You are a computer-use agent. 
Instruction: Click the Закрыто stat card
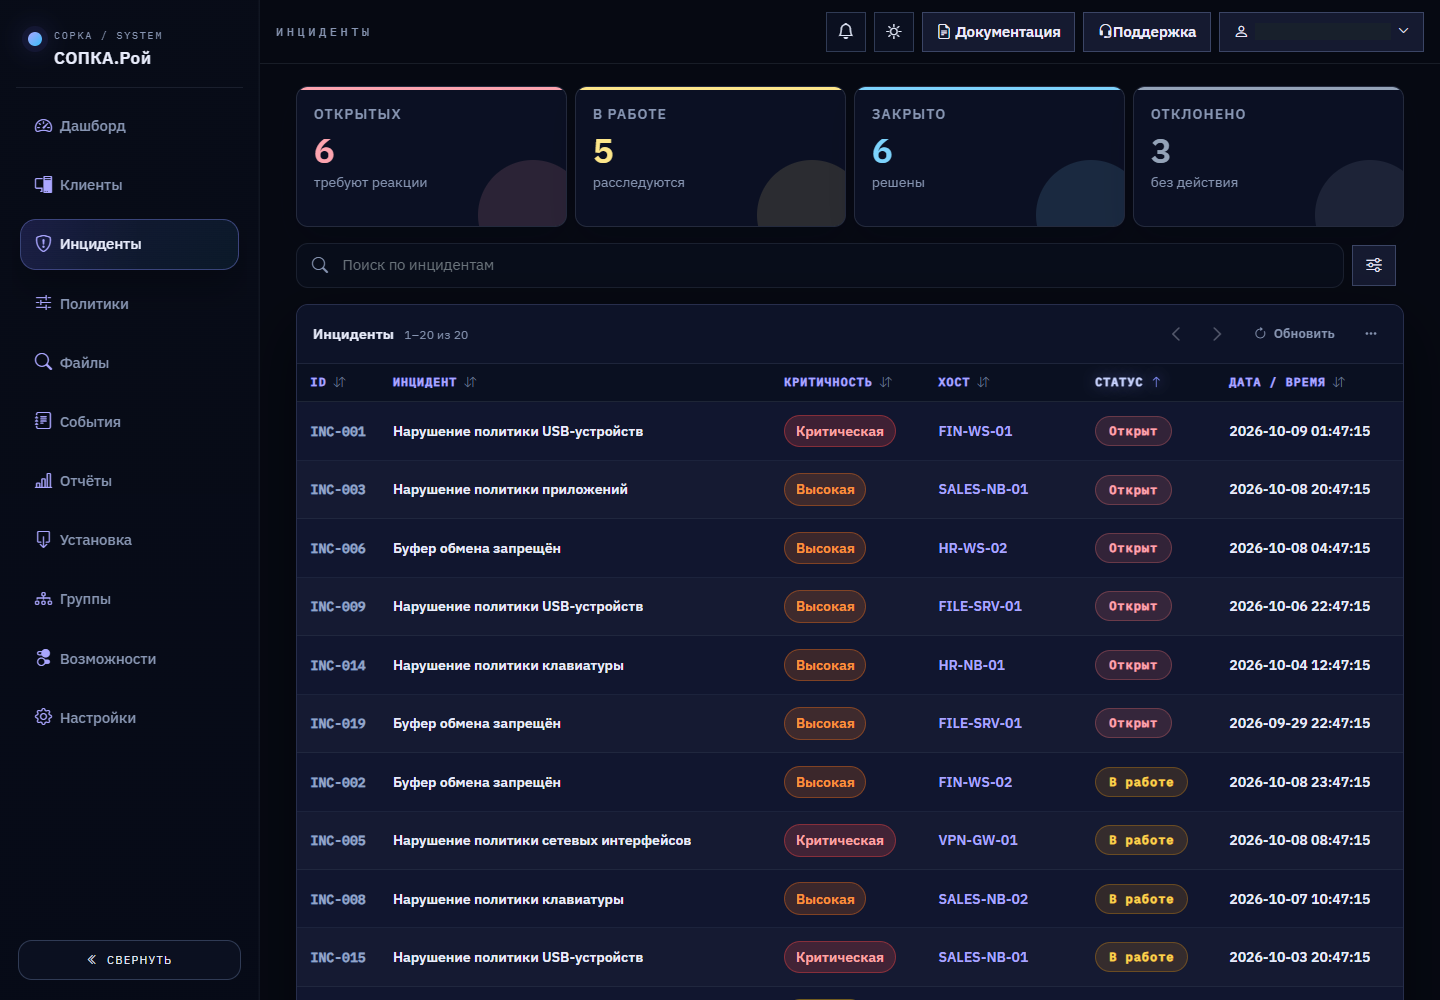point(989,157)
